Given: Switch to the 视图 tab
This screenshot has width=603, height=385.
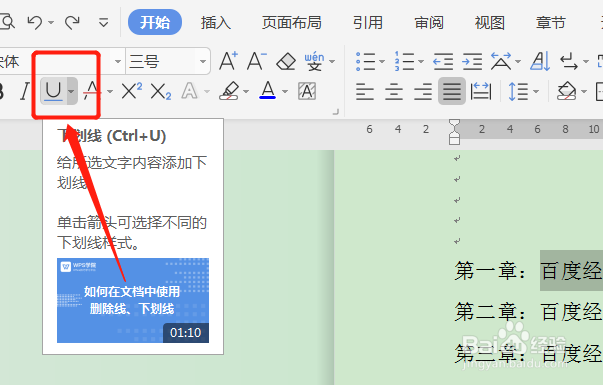Looking at the screenshot, I should (x=490, y=23).
